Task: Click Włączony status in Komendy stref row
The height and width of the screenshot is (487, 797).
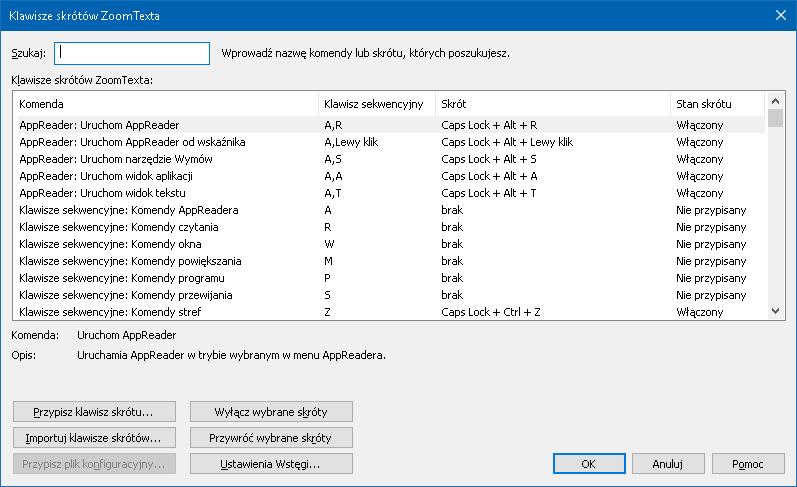Action: (x=699, y=312)
